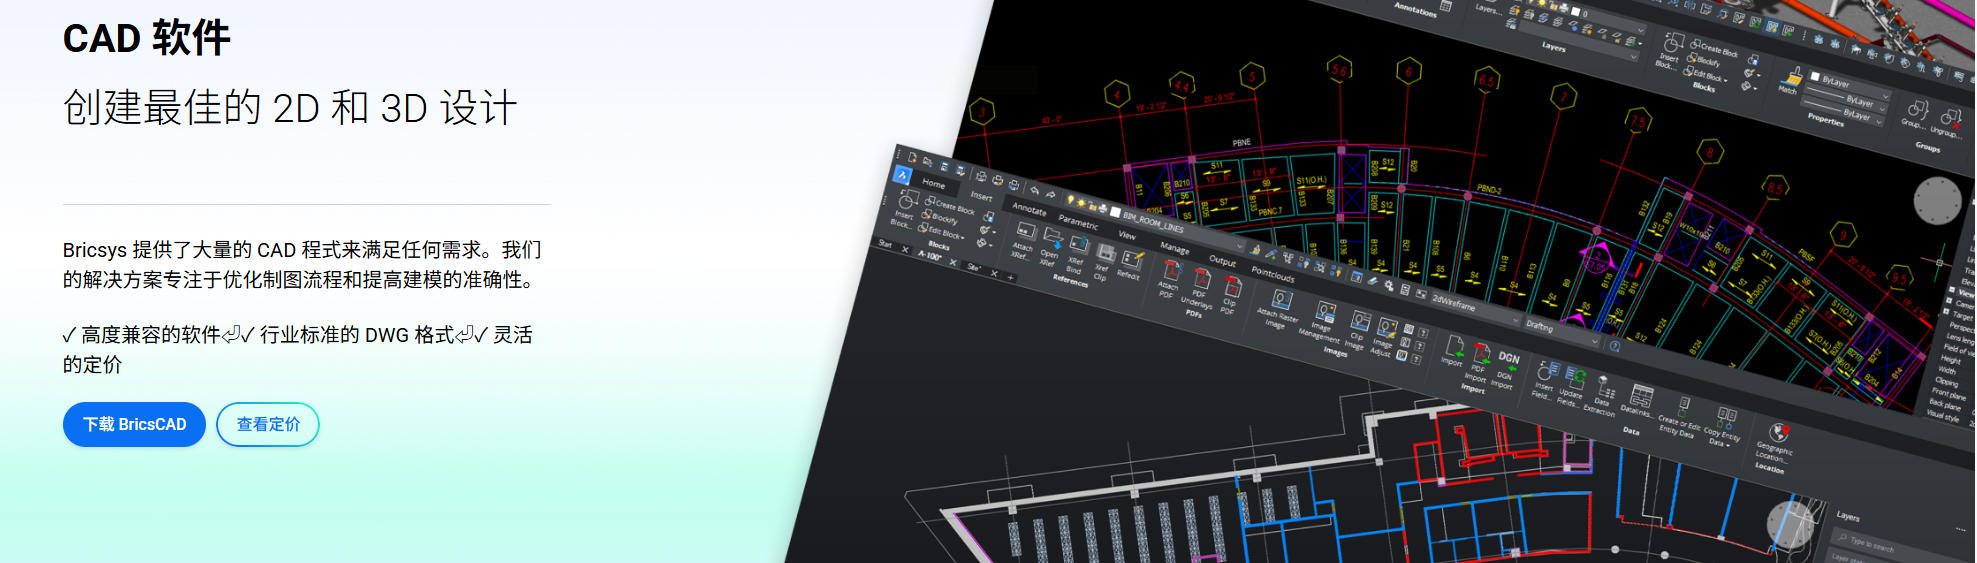Click the Ungroup icon in Groups panel
The image size is (1977, 563).
tap(1949, 117)
